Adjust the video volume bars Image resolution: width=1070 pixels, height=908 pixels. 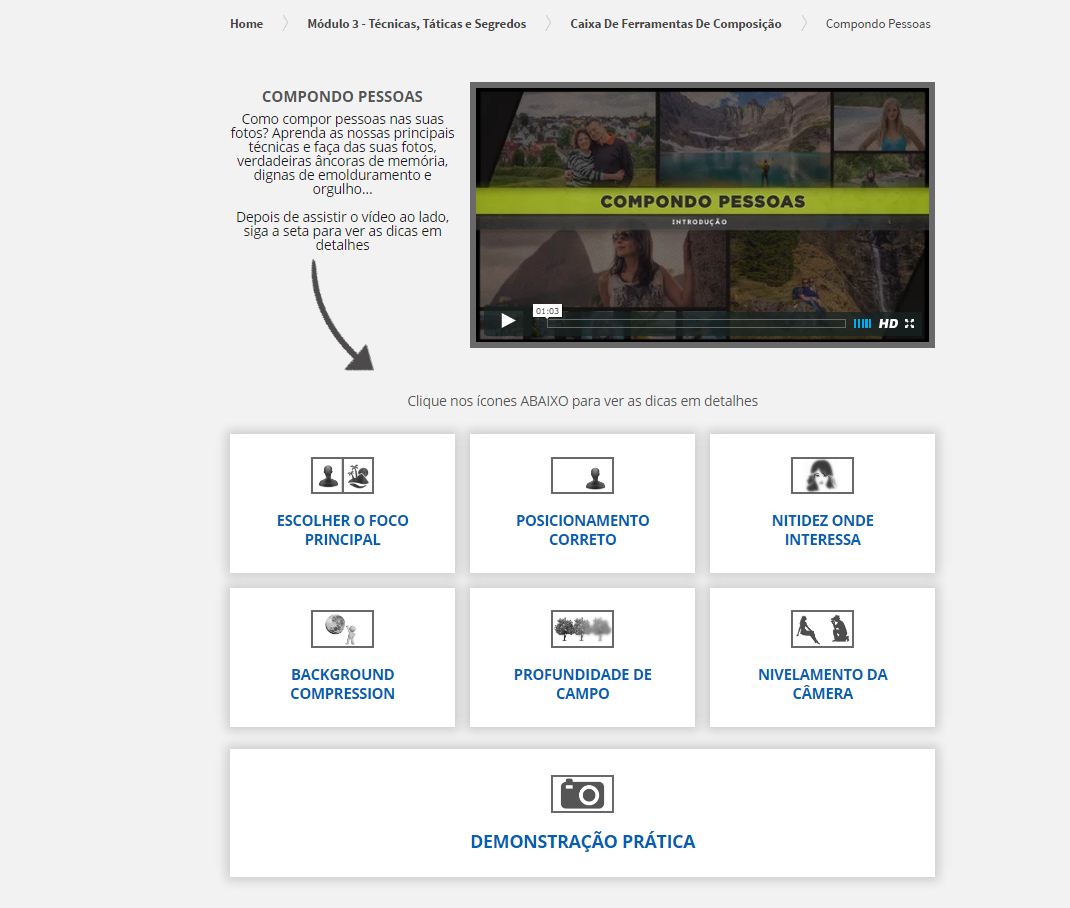[862, 323]
